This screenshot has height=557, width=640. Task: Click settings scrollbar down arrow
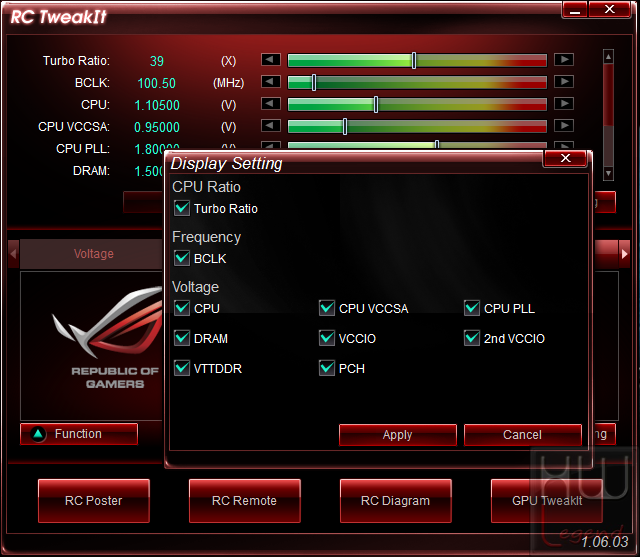(608, 173)
